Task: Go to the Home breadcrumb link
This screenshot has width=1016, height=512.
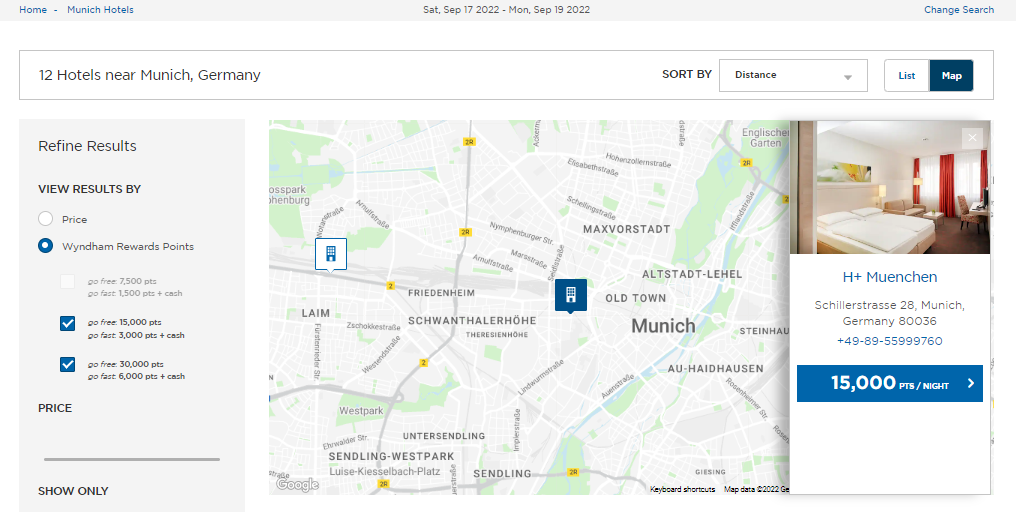Action: [33, 10]
